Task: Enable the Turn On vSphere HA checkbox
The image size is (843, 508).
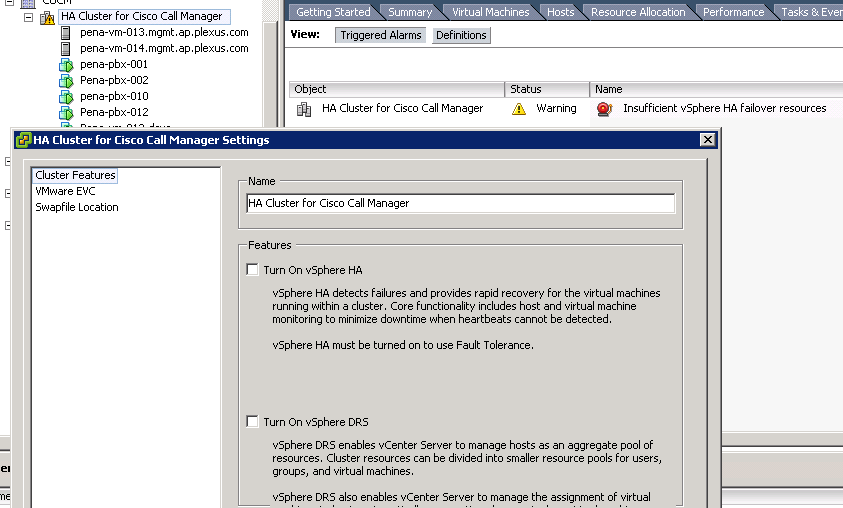Action: (252, 269)
